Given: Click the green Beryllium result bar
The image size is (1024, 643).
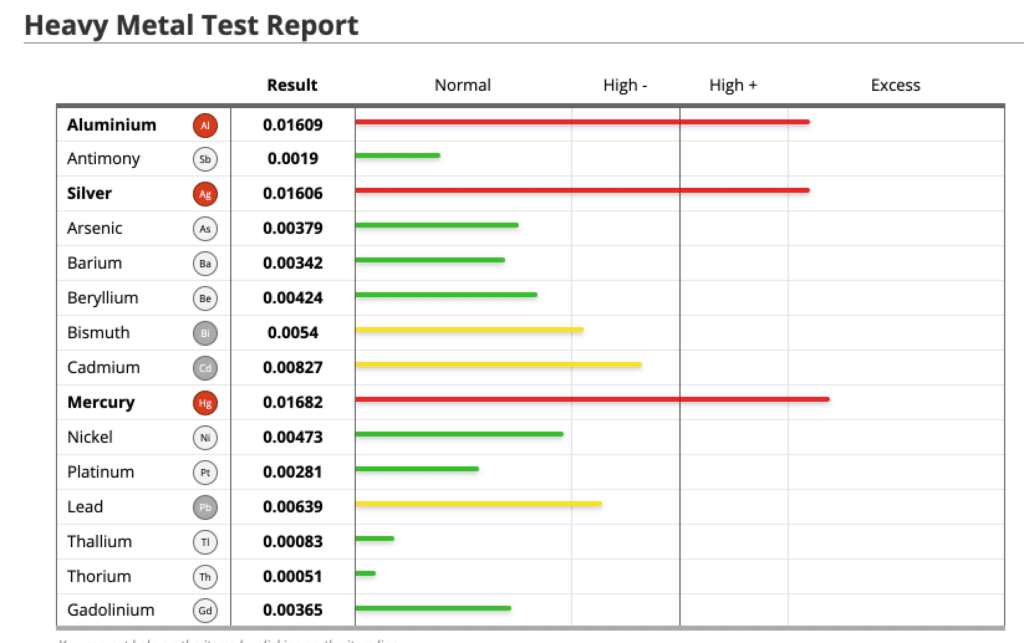Looking at the screenshot, I should click(446, 294).
